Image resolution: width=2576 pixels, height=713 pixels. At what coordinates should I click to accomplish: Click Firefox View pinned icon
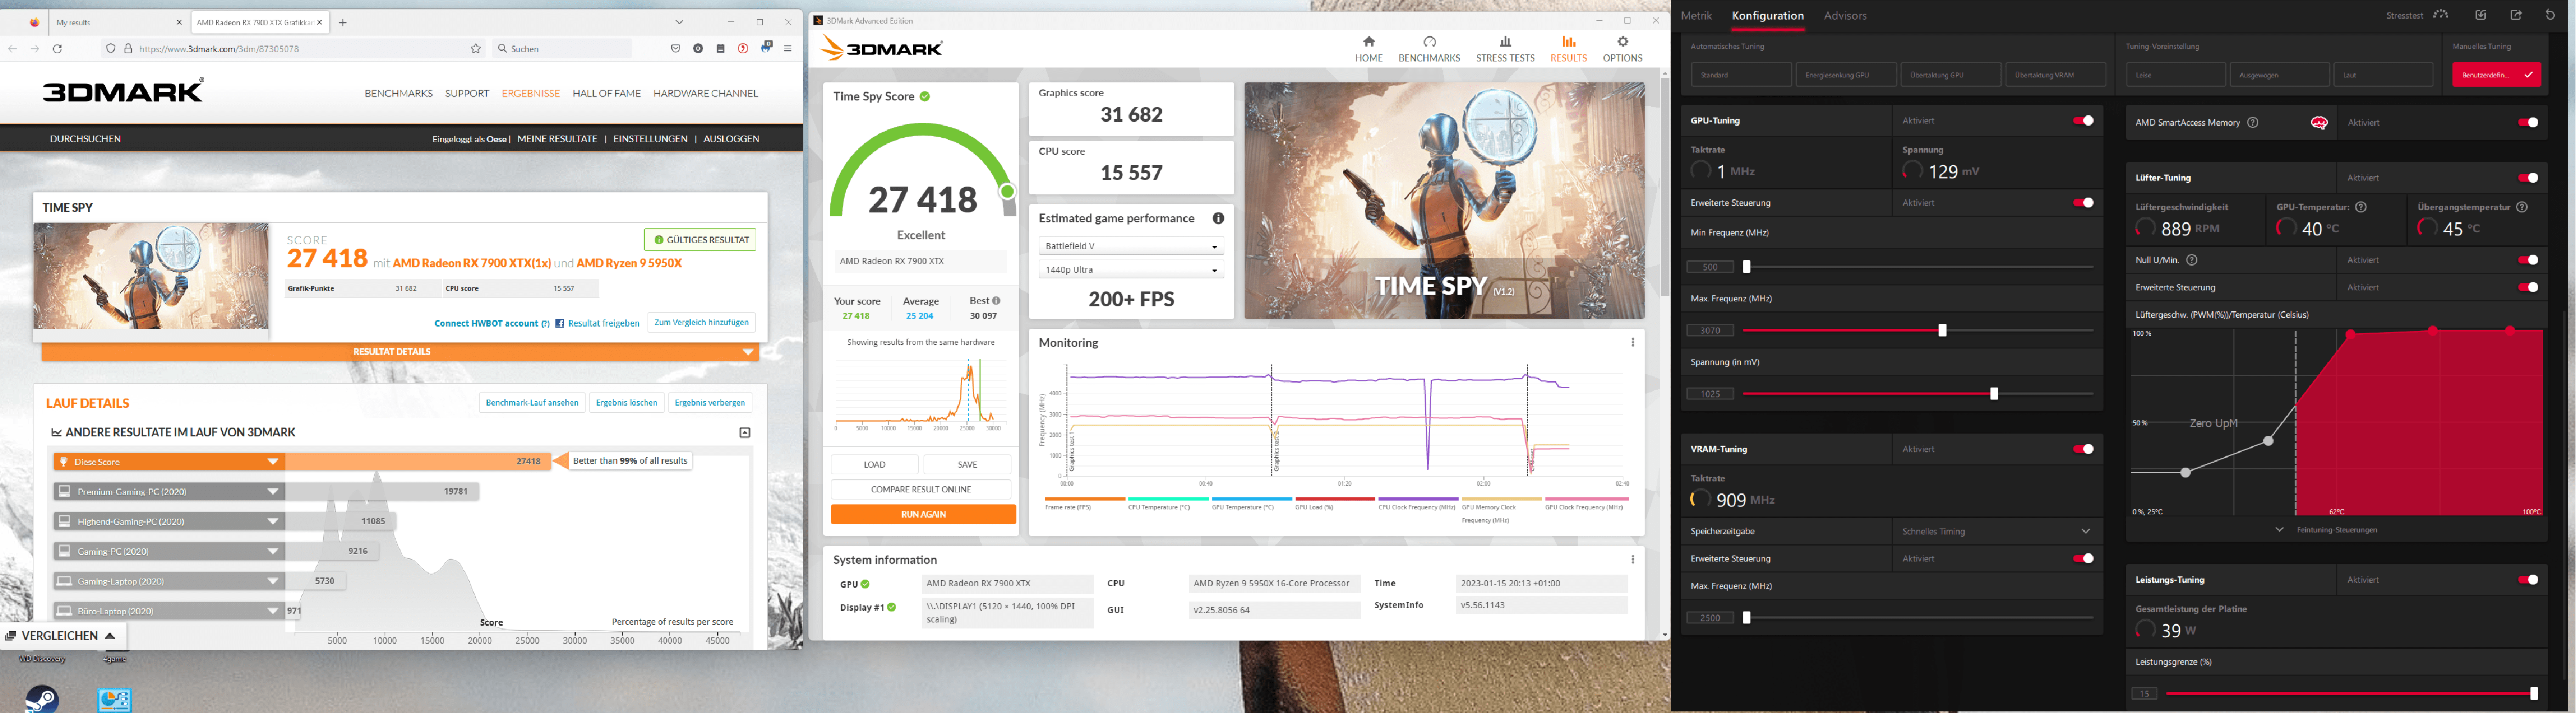pyautogui.click(x=34, y=22)
